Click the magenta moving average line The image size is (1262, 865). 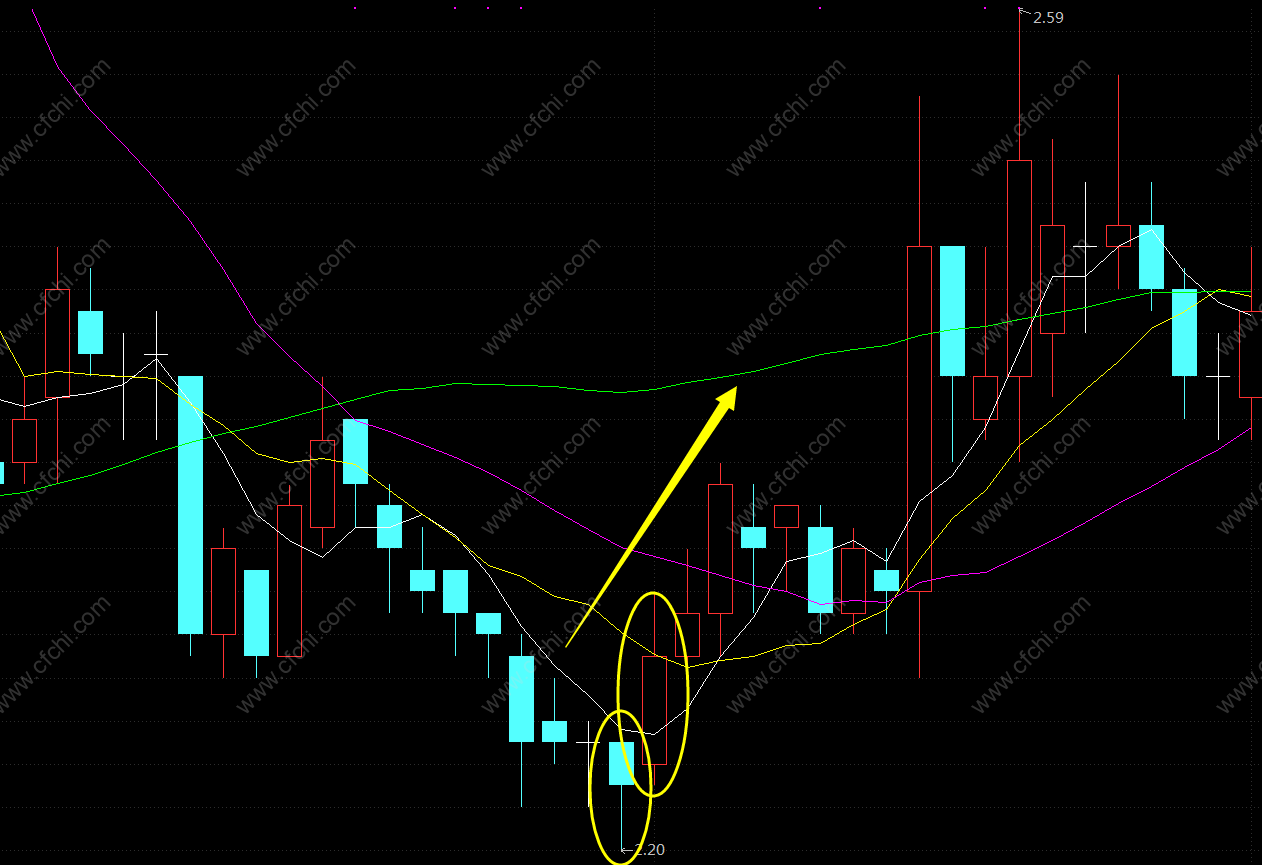click(560, 519)
